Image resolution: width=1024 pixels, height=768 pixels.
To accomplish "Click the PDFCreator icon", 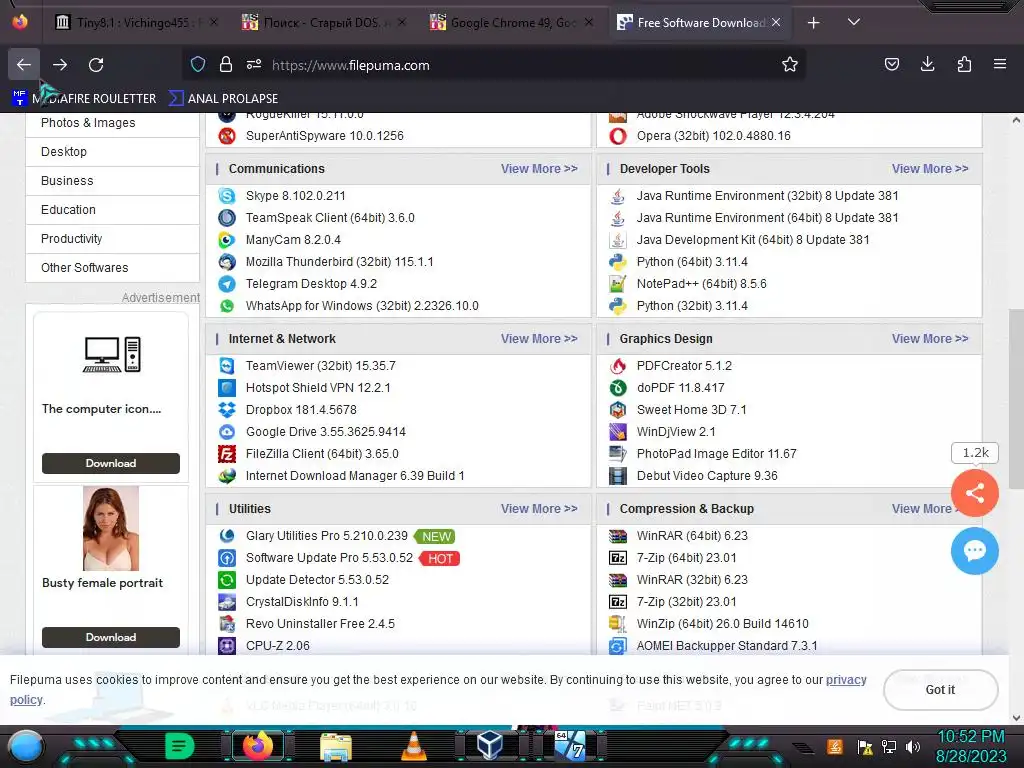I will click(618, 366).
